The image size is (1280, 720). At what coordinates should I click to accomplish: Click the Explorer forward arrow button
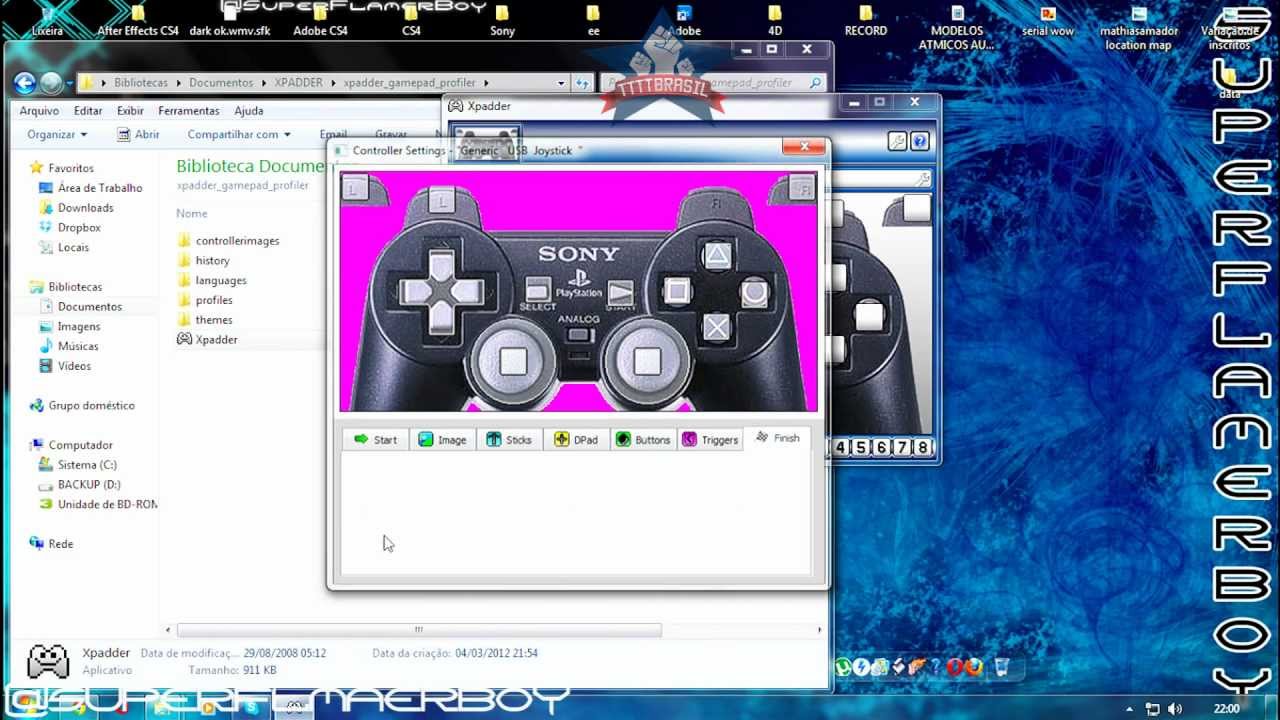(x=50, y=83)
